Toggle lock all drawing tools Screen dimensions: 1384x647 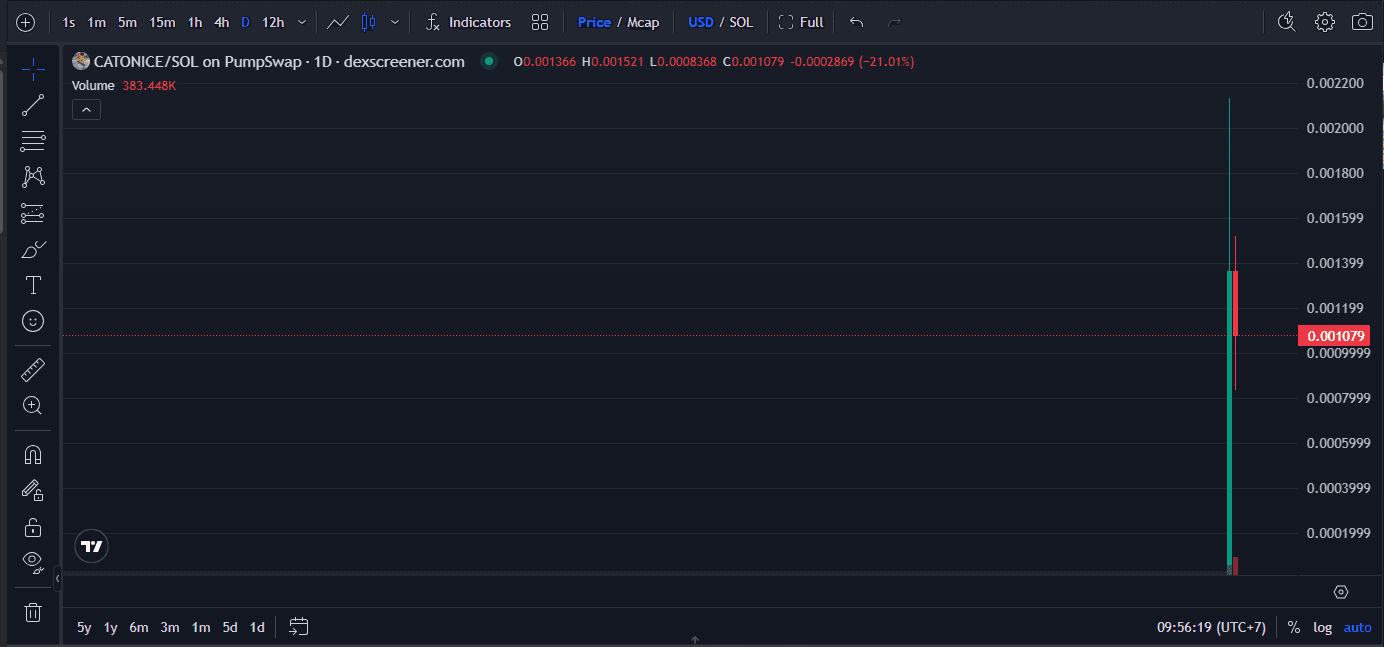click(x=33, y=527)
